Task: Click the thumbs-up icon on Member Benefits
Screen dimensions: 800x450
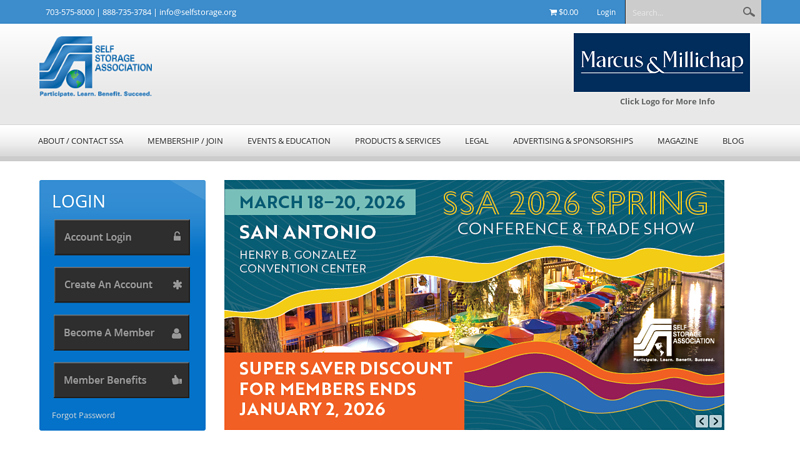Action: point(177,380)
